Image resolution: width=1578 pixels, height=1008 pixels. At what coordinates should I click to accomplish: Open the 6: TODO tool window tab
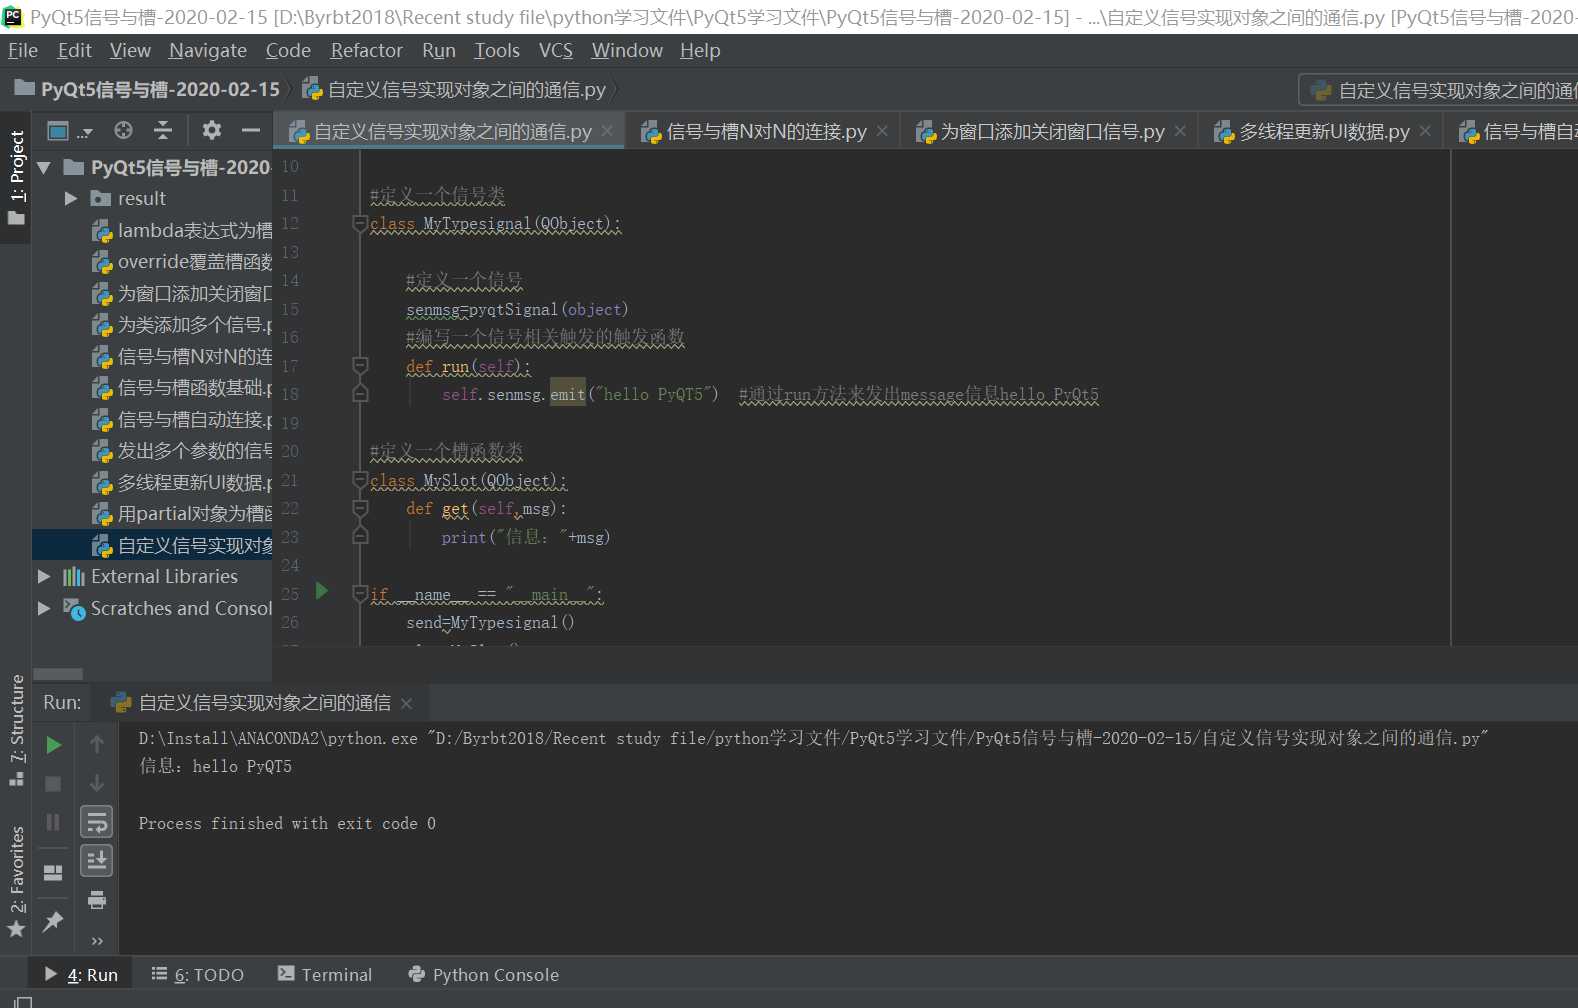pos(198,975)
